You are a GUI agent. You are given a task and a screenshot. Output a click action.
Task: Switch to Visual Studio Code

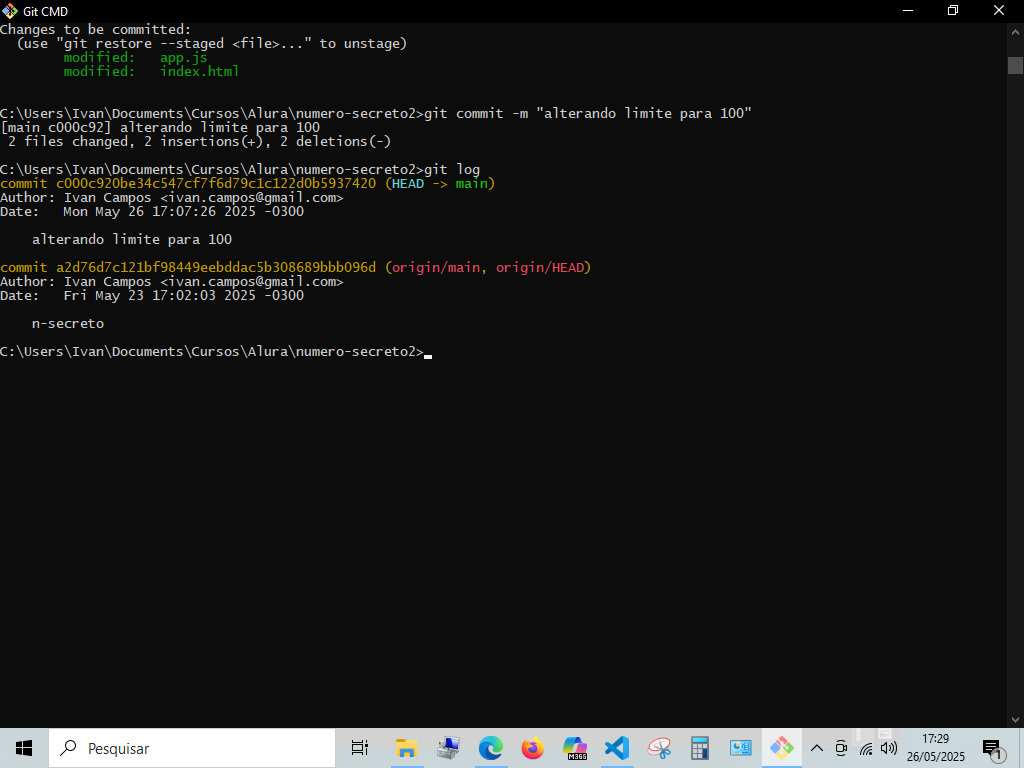616,748
